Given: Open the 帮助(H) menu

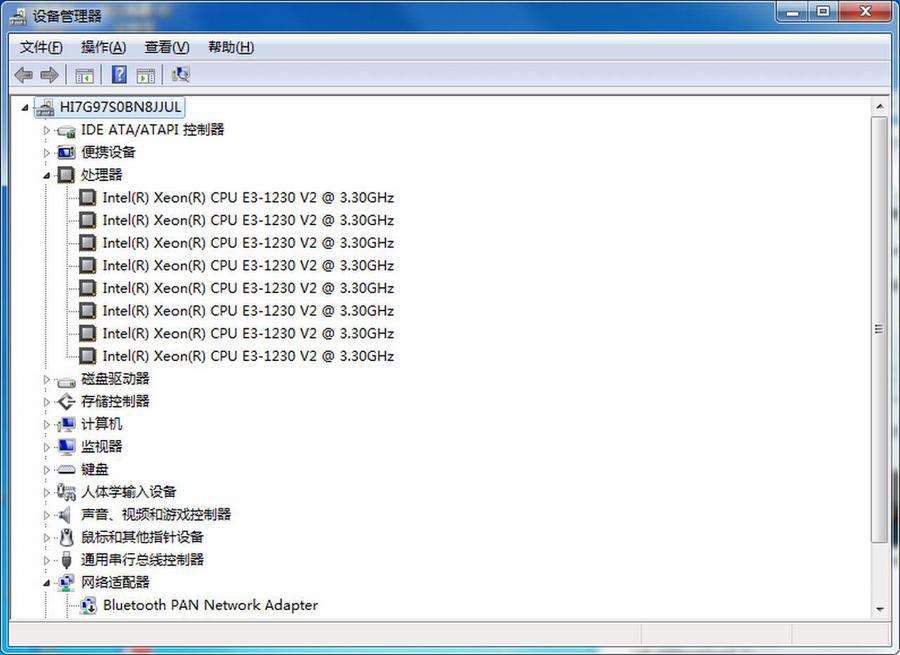Looking at the screenshot, I should (231, 47).
